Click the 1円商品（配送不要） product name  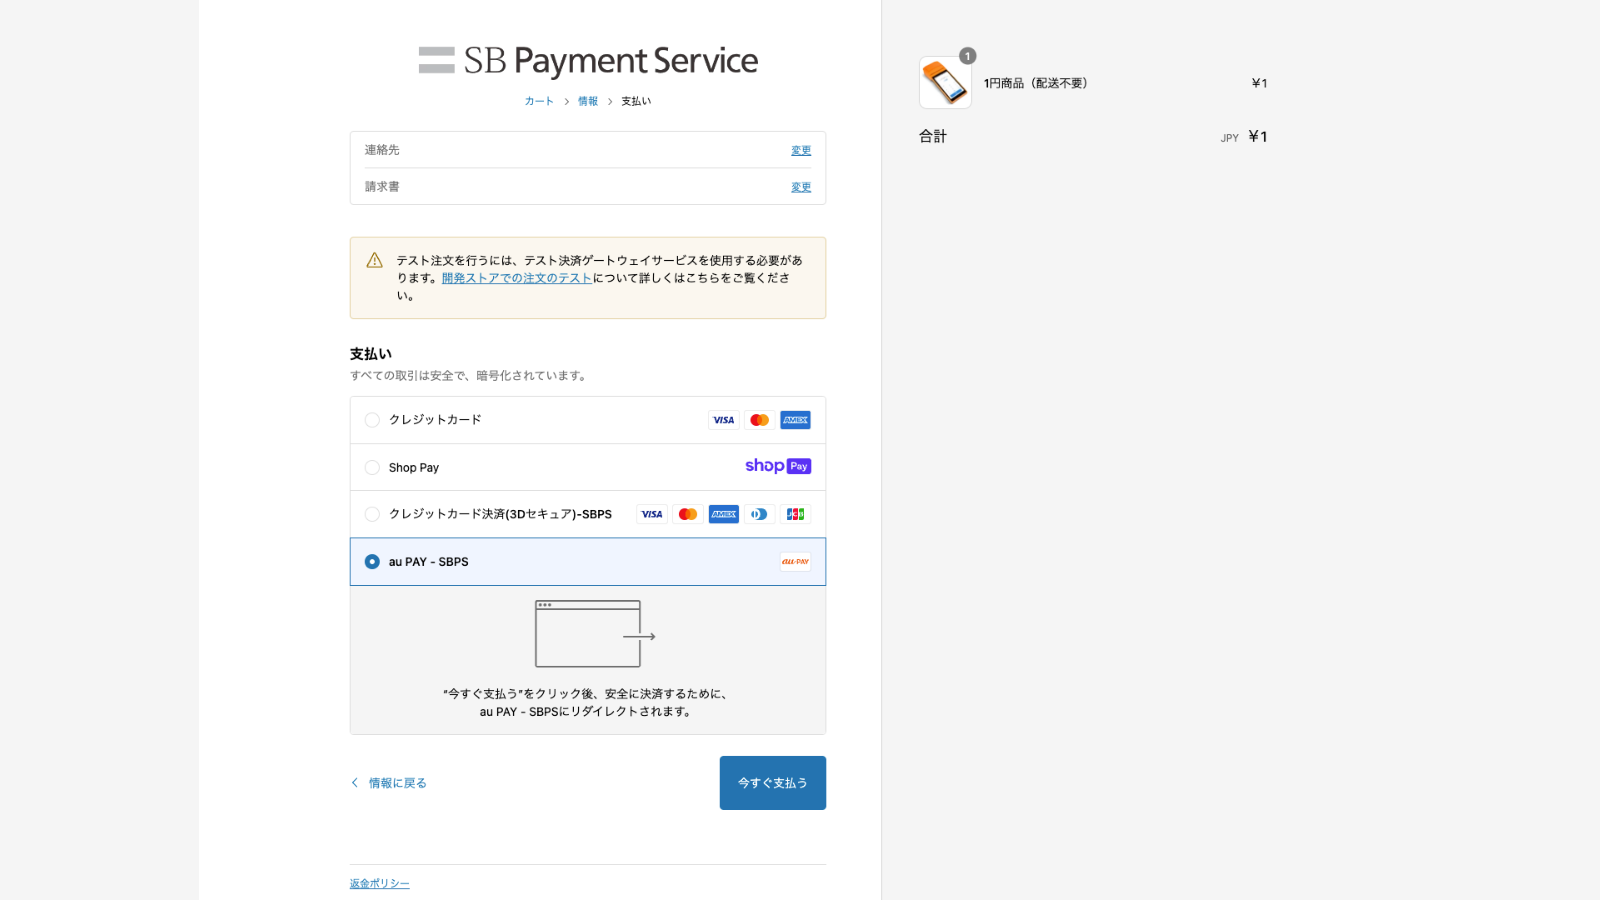coord(1036,83)
